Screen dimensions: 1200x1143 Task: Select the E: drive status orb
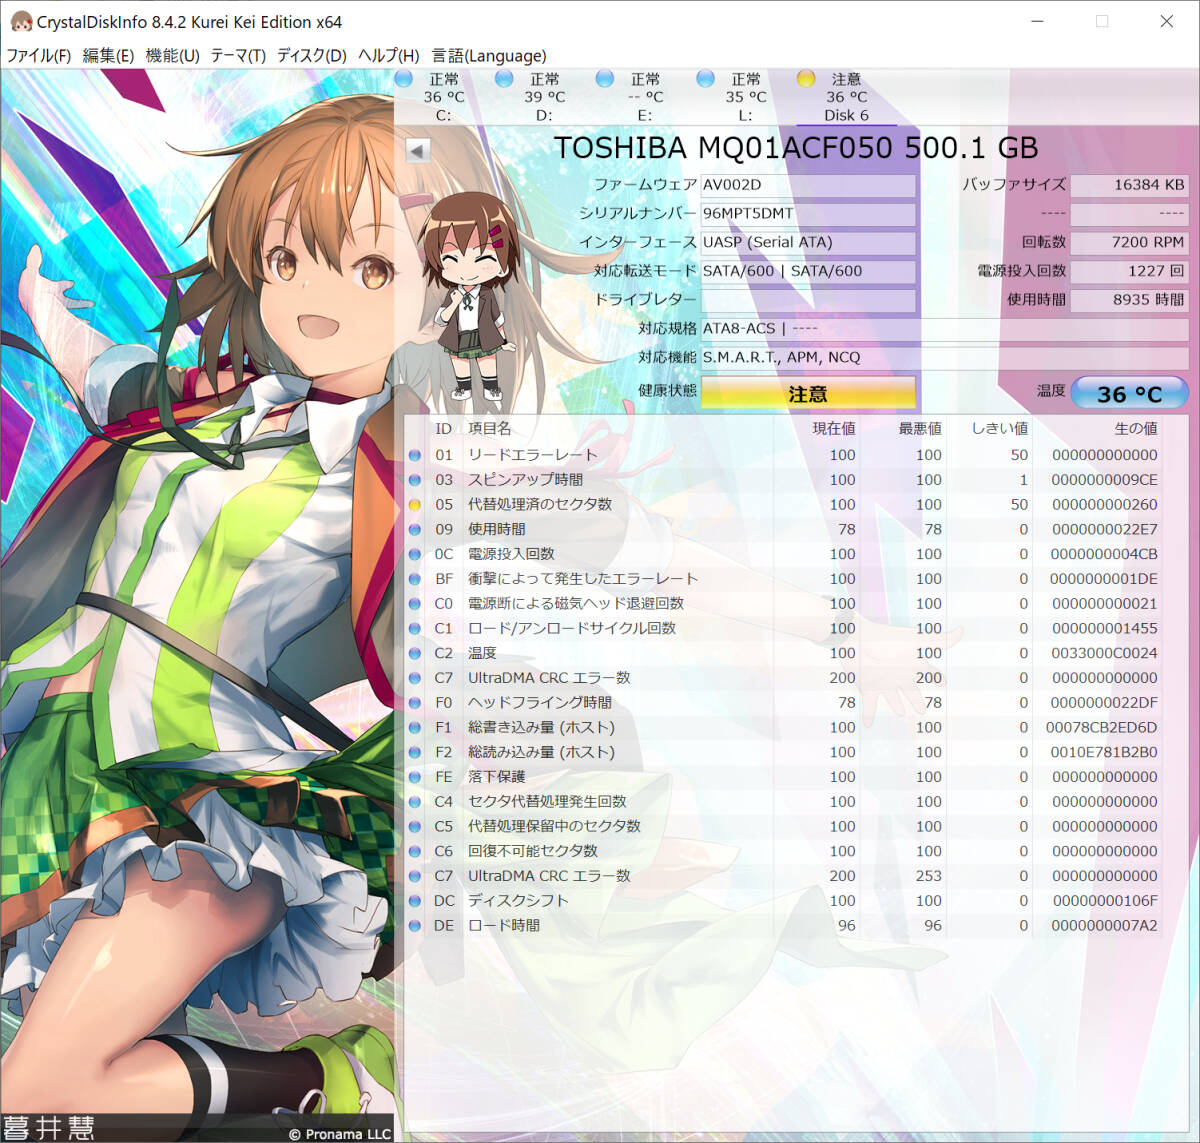604,79
